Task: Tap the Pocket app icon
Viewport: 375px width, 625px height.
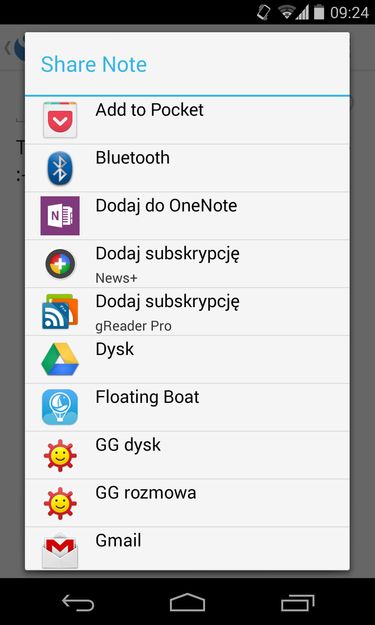Action: point(60,120)
